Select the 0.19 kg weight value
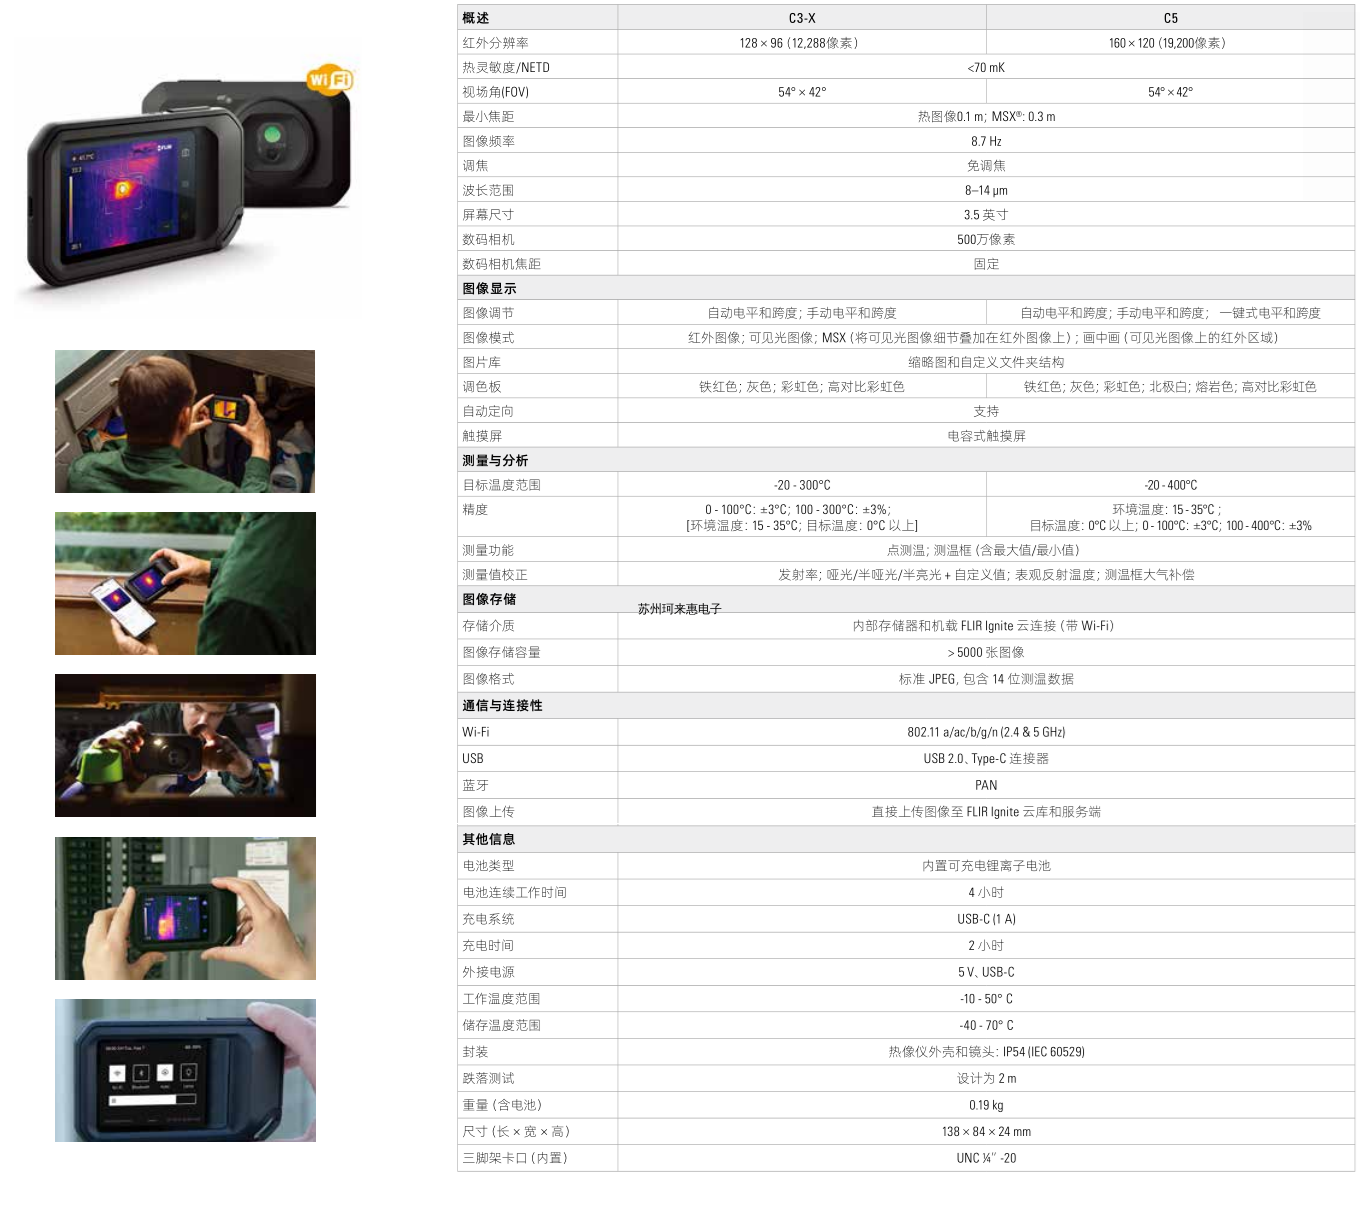The width and height of the screenshot is (1360, 1219). (986, 1105)
